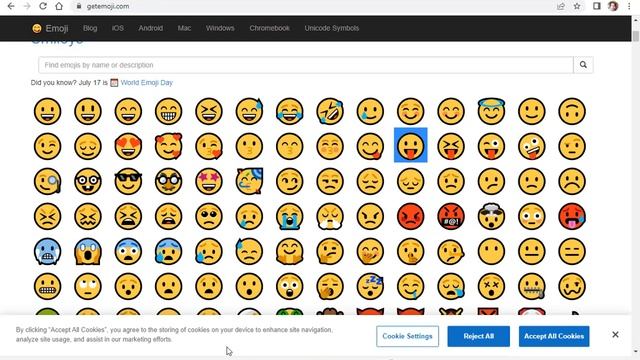Click the browser address bar URL

click(x=108, y=6)
